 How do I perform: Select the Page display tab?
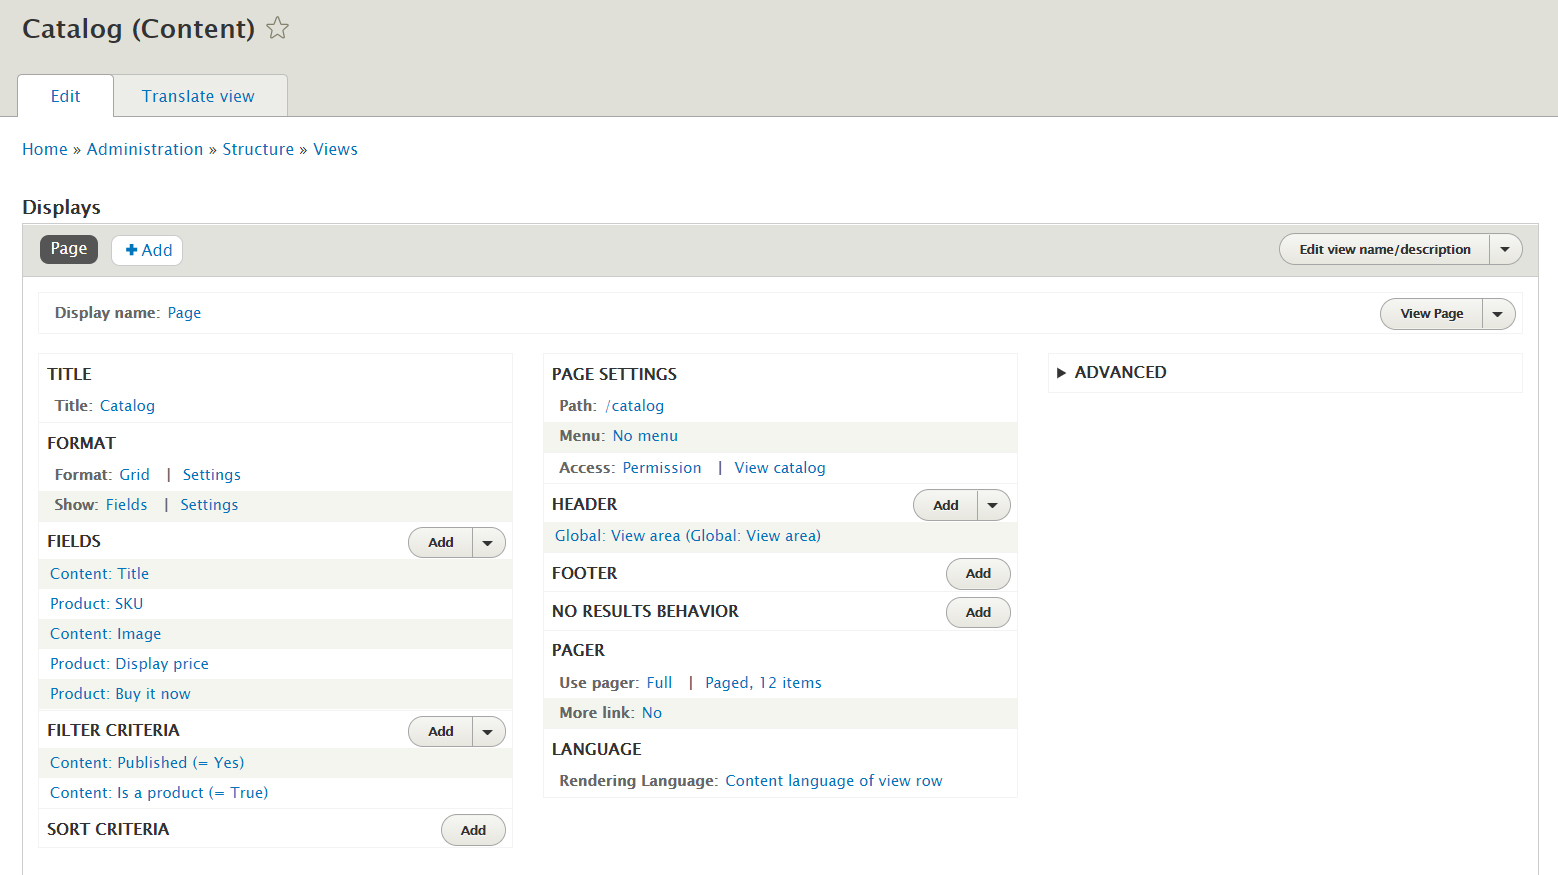click(69, 249)
